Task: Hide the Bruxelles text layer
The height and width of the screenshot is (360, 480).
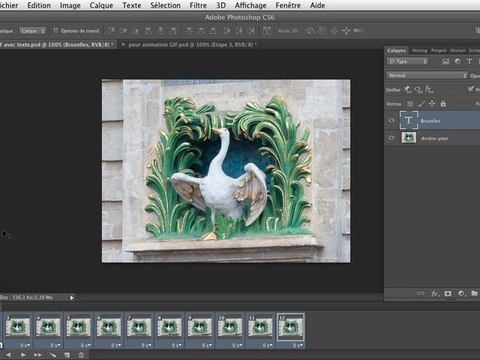Action: coord(392,120)
